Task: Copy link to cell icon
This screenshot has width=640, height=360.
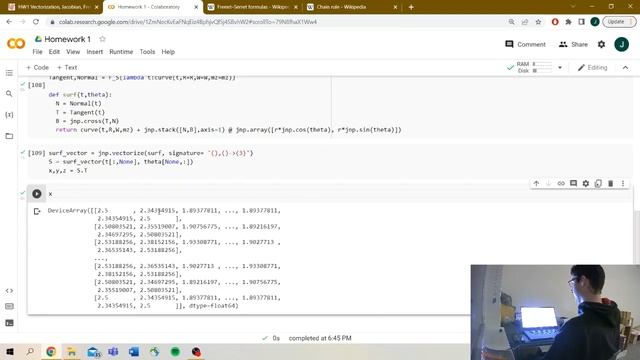Action: 561,184
